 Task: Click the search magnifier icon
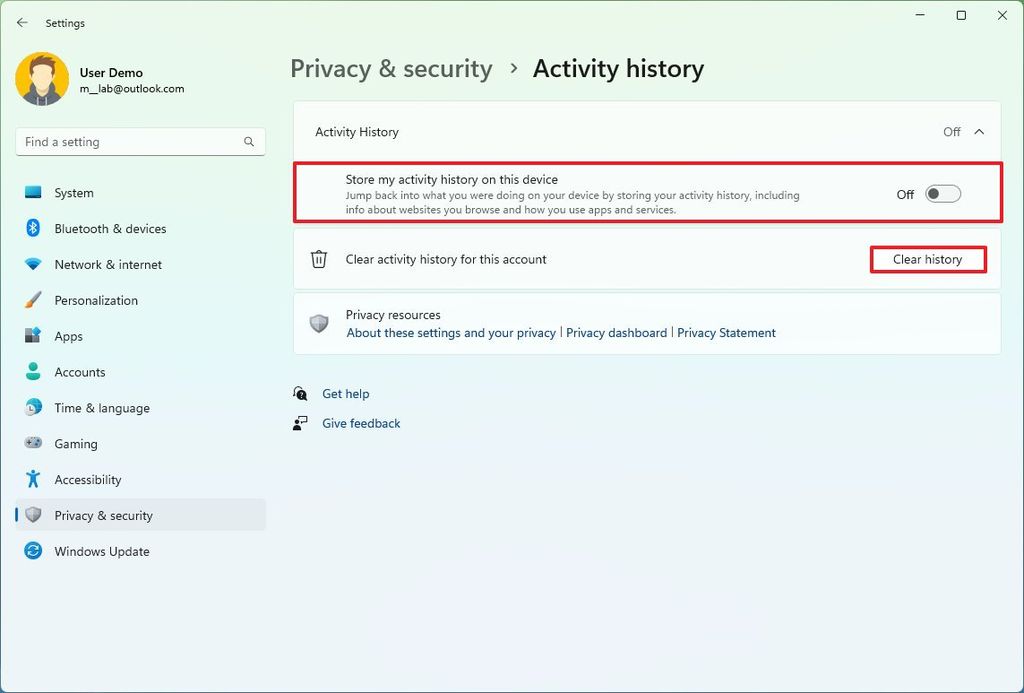249,142
